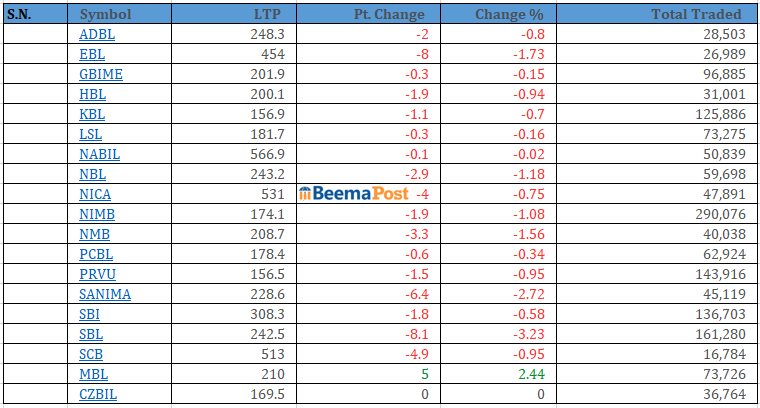Screen dimensions: 760x408
Task: Click the EBL symbol link
Action: (91, 54)
